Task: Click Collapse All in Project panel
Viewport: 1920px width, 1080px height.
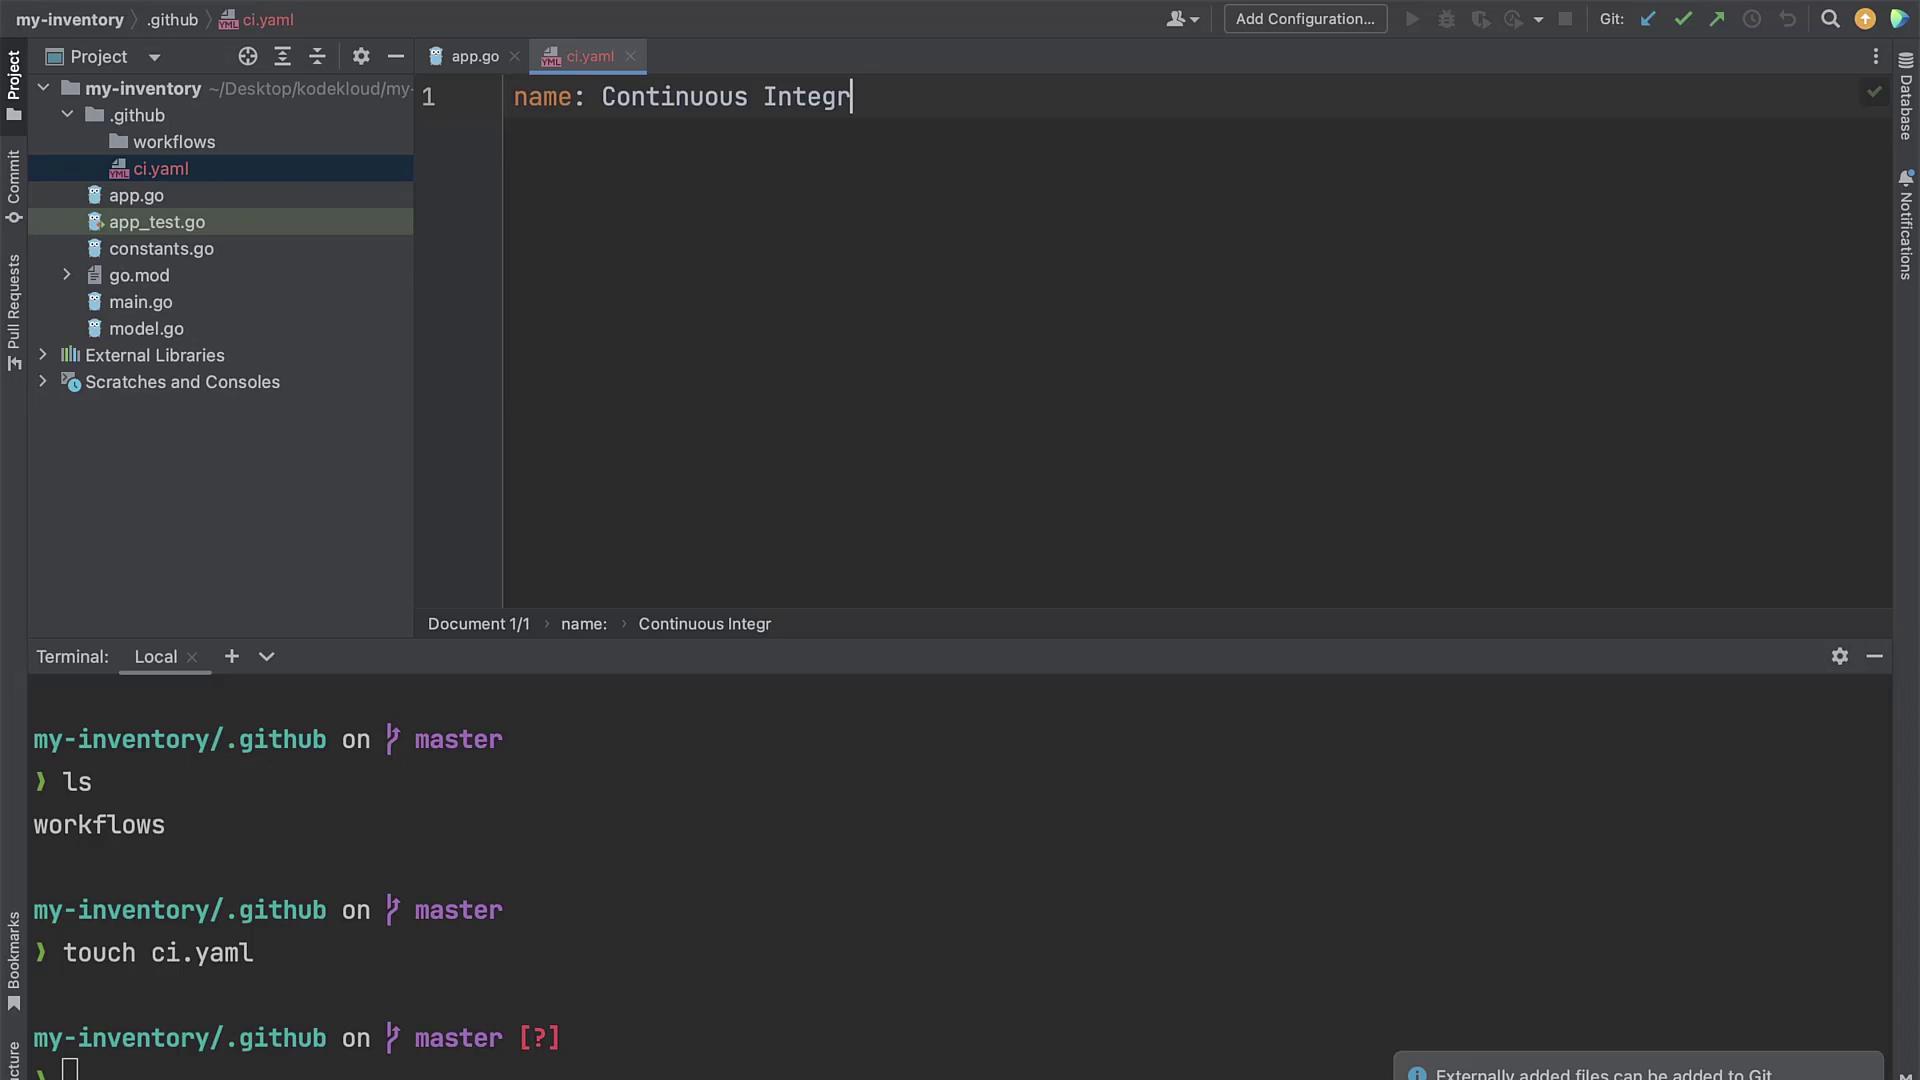Action: (x=317, y=57)
